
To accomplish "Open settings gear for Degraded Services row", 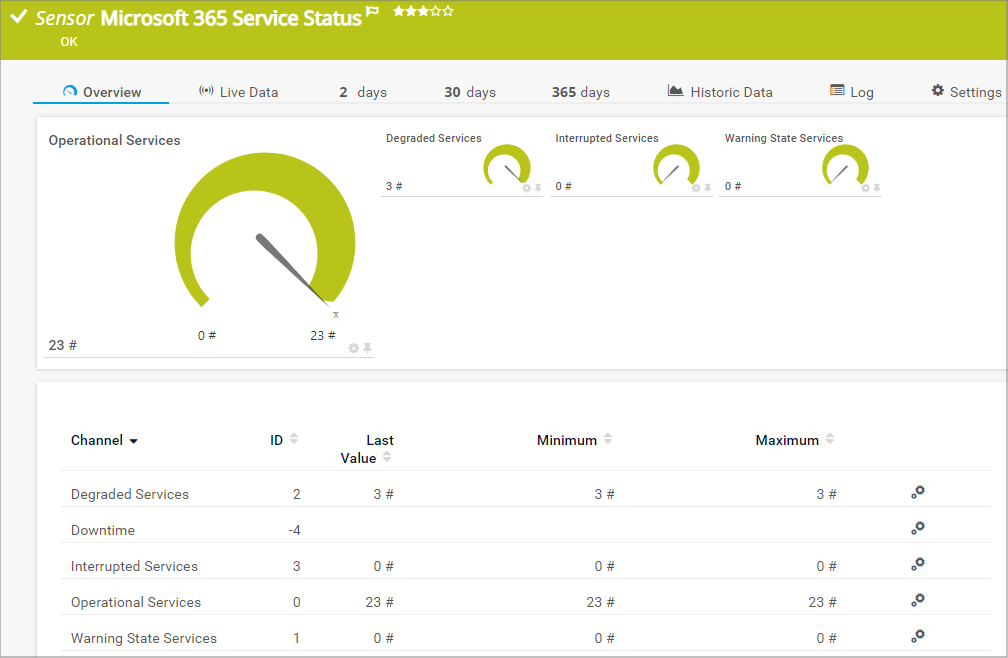I will [917, 492].
